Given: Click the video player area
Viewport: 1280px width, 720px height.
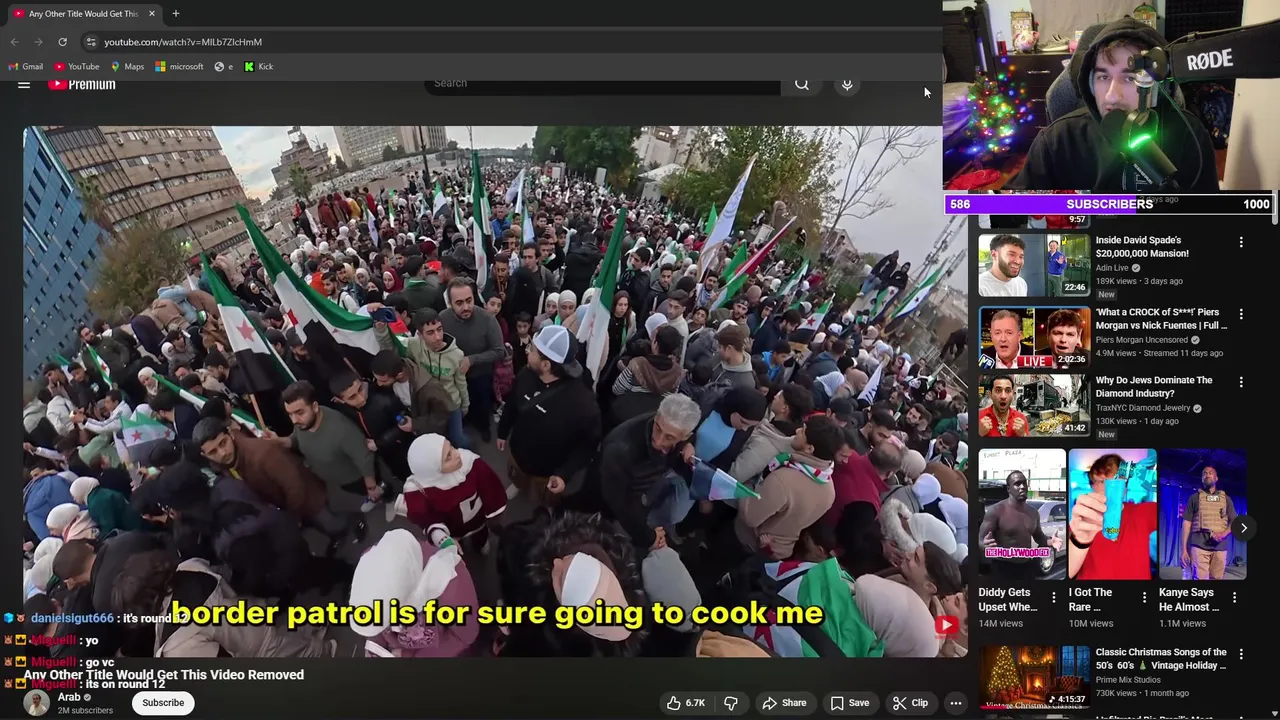Looking at the screenshot, I should tap(495, 391).
